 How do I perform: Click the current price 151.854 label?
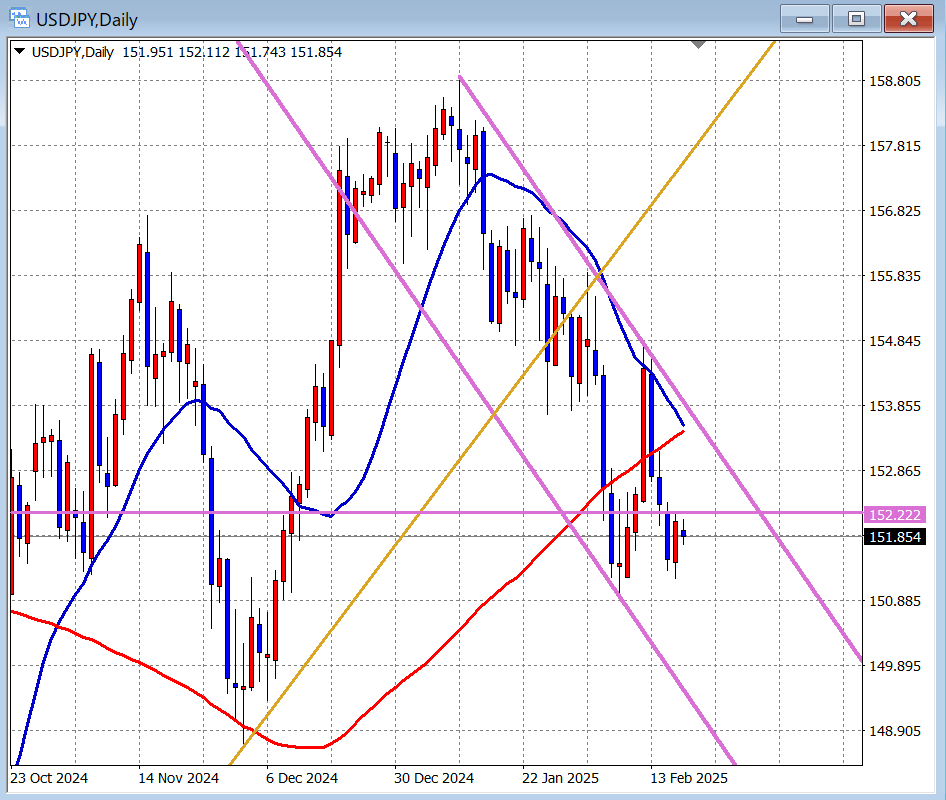[895, 537]
